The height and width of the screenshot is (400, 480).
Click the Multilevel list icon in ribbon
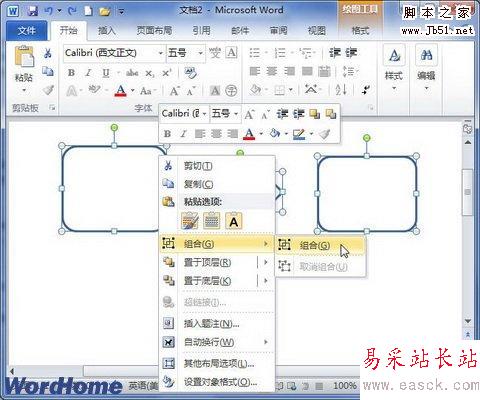tap(306, 53)
